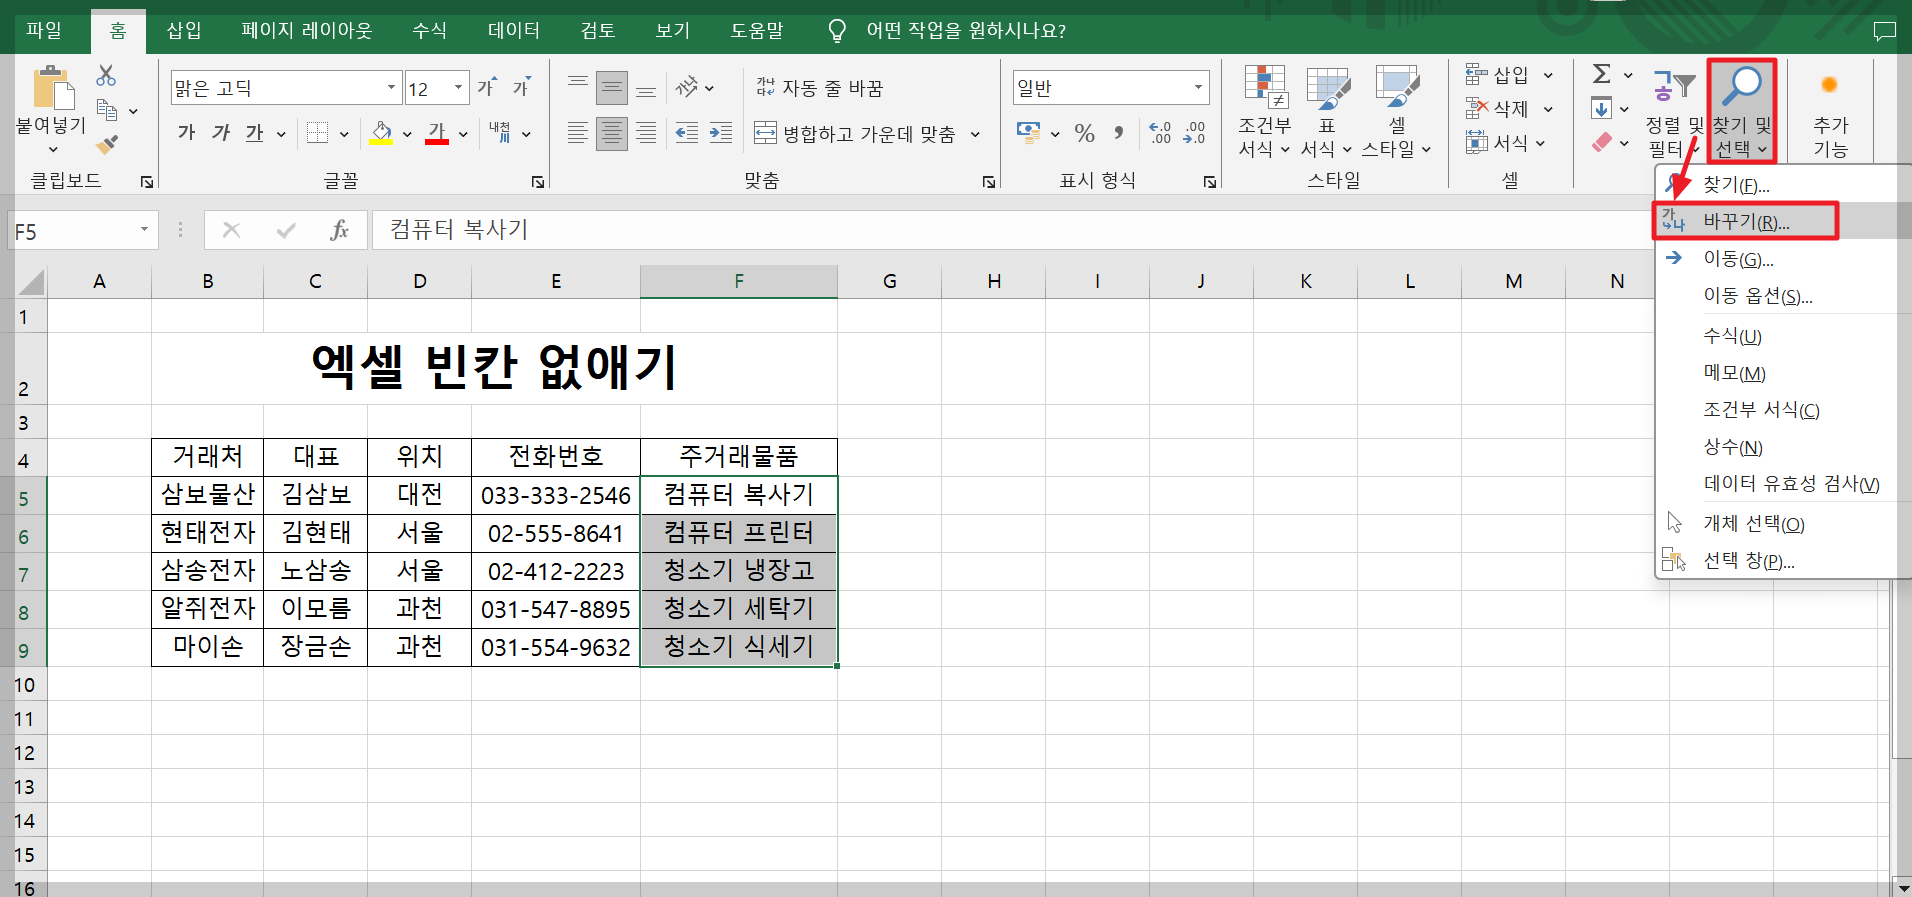The height and width of the screenshot is (897, 1912).
Task: Open 정렬 및 필터 sort filter
Action: coord(1674,111)
